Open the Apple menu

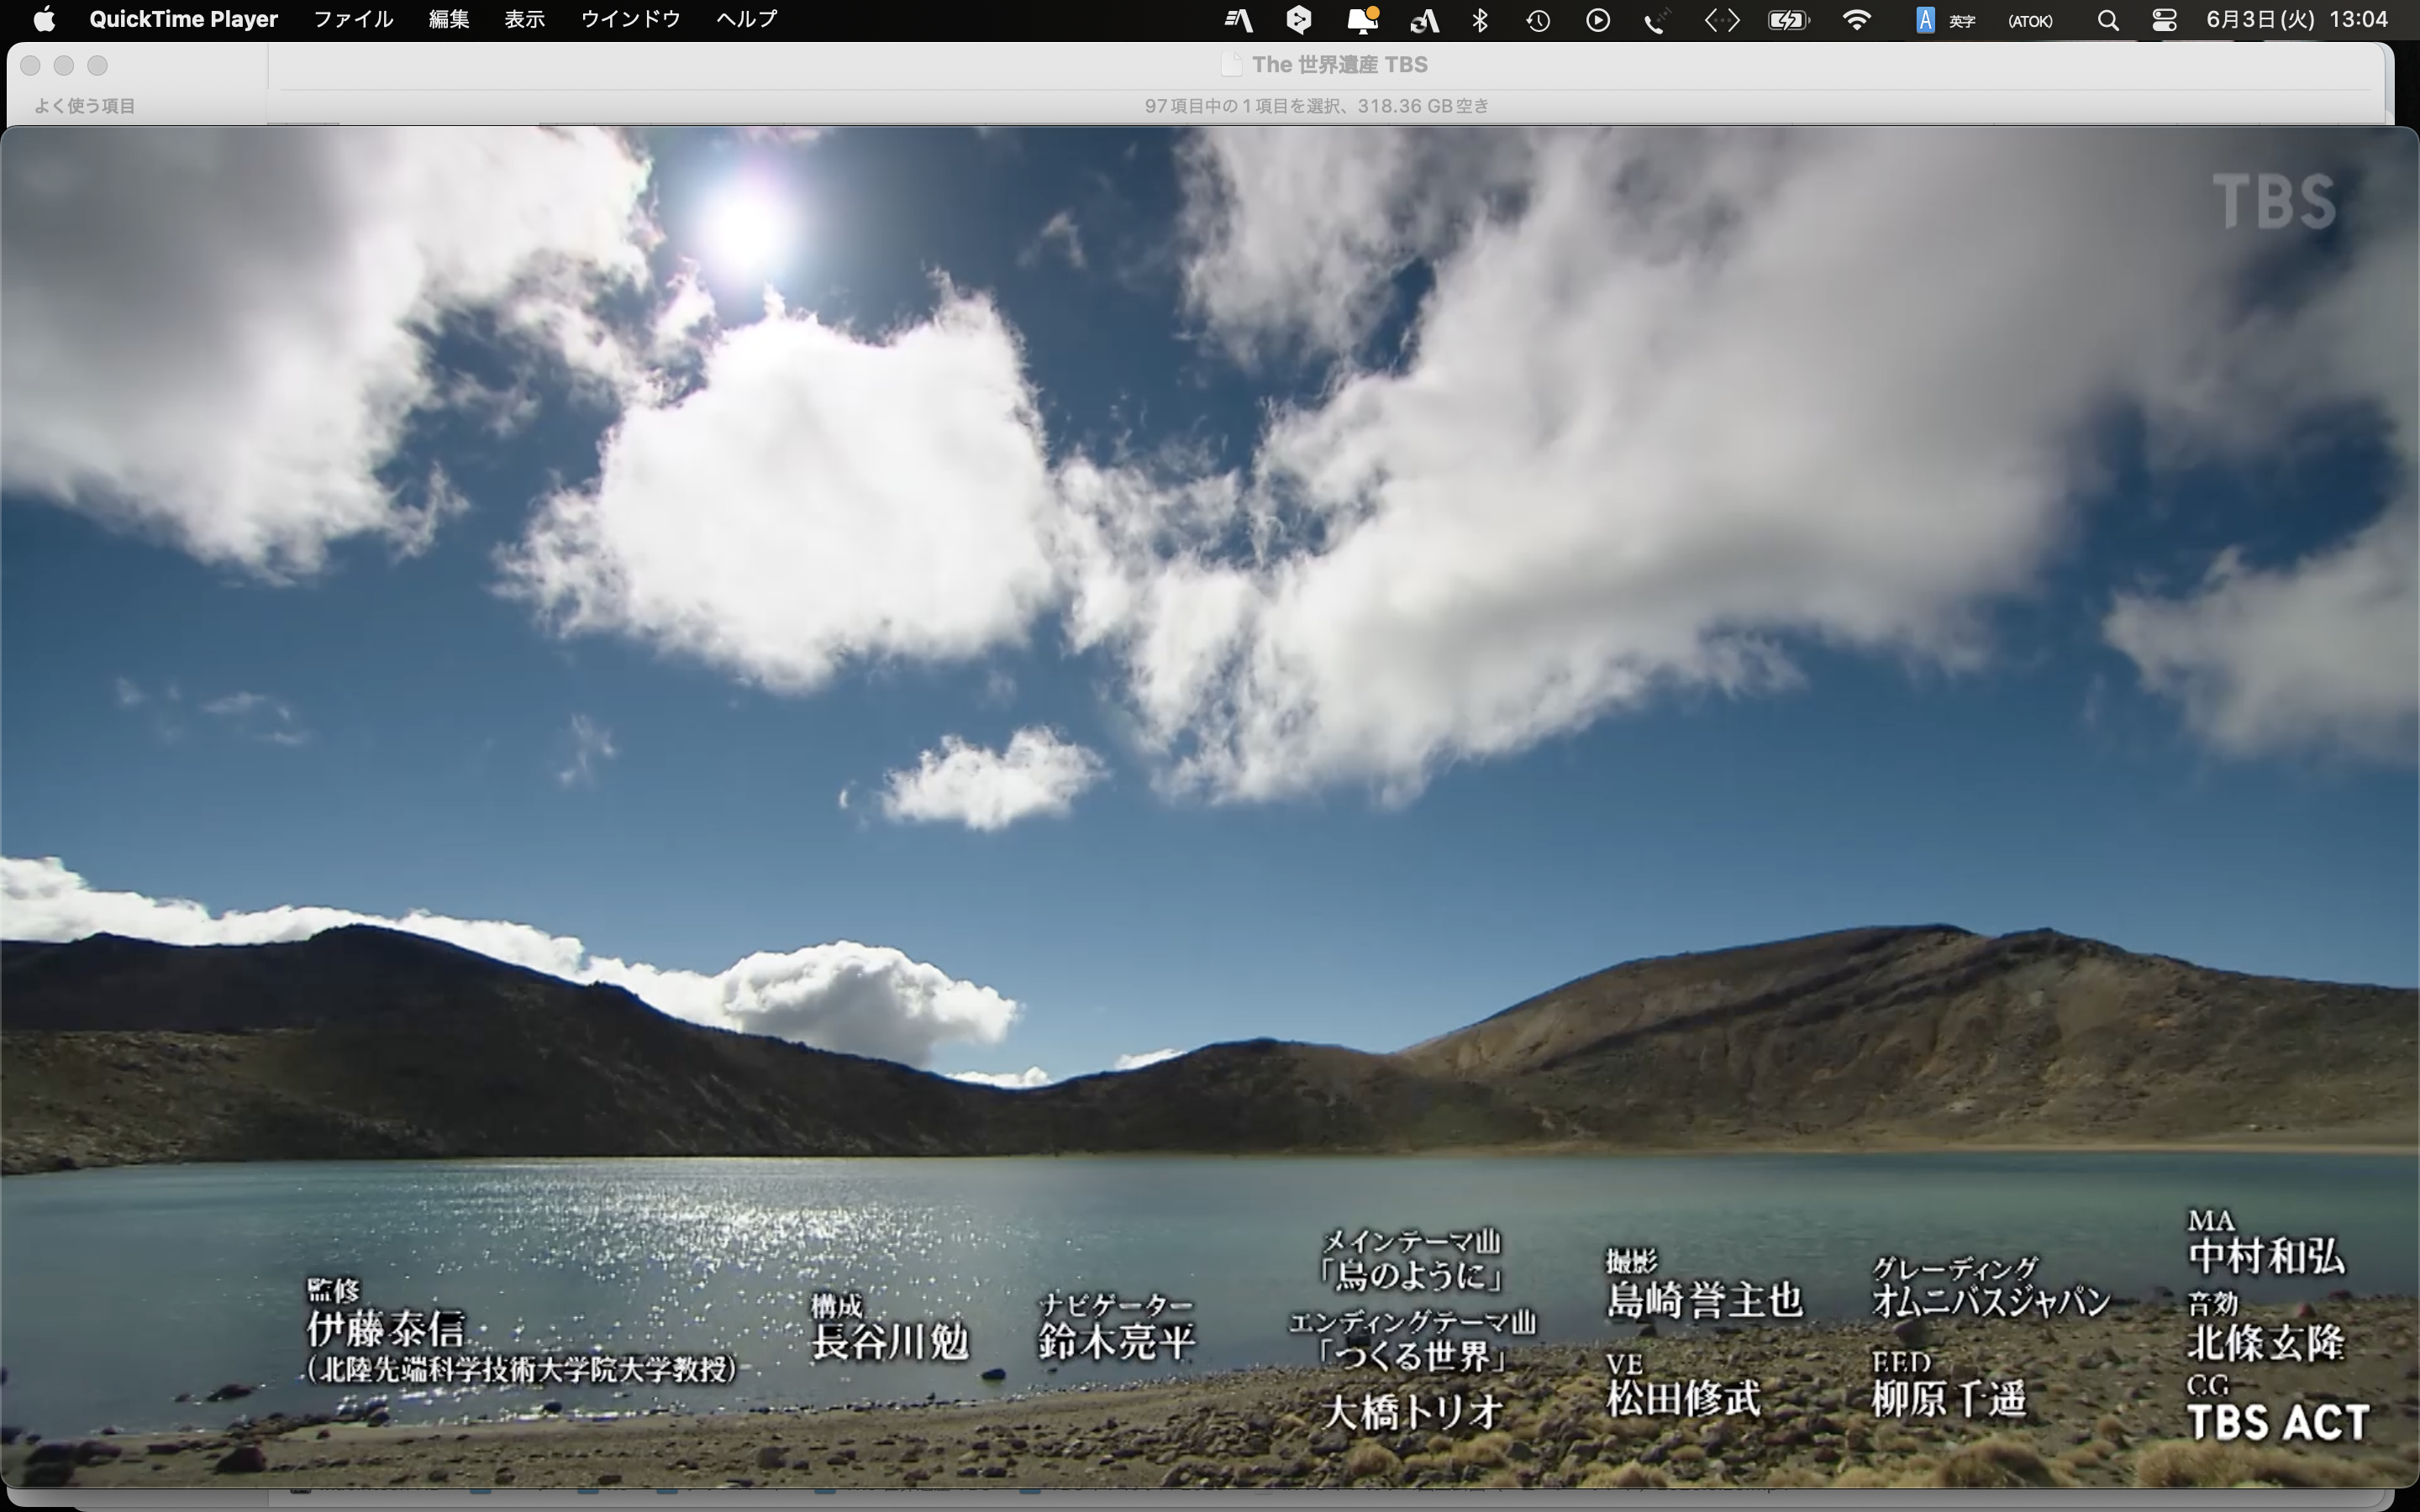pos(44,19)
